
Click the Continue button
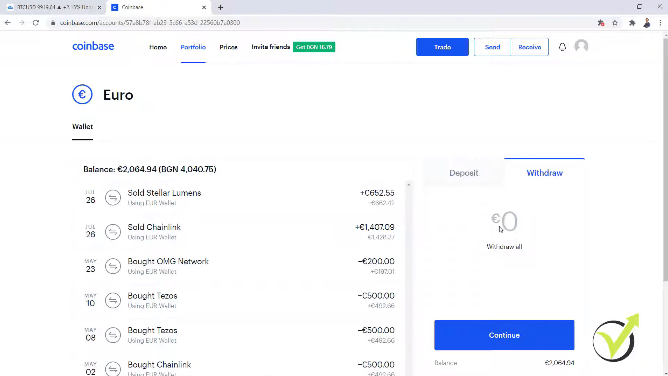504,335
